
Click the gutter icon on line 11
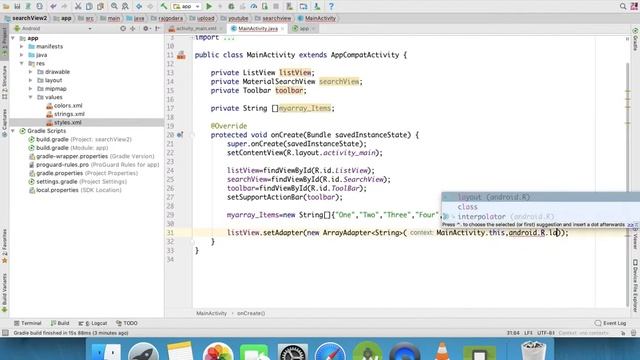click(181, 55)
